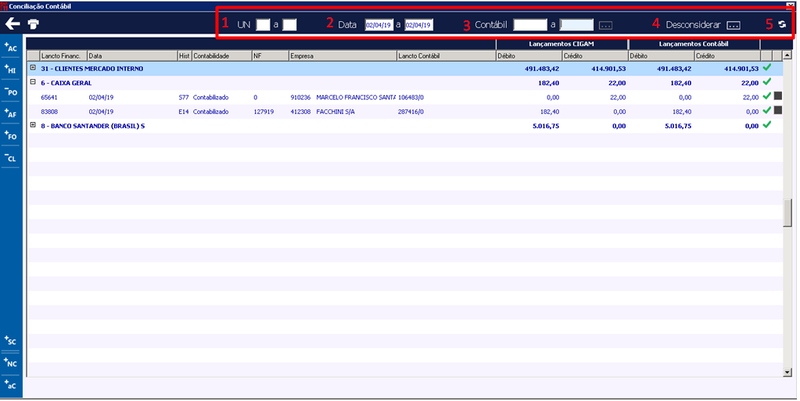Click the invoice number 127919
This screenshot has height=401, width=800.
click(263, 111)
